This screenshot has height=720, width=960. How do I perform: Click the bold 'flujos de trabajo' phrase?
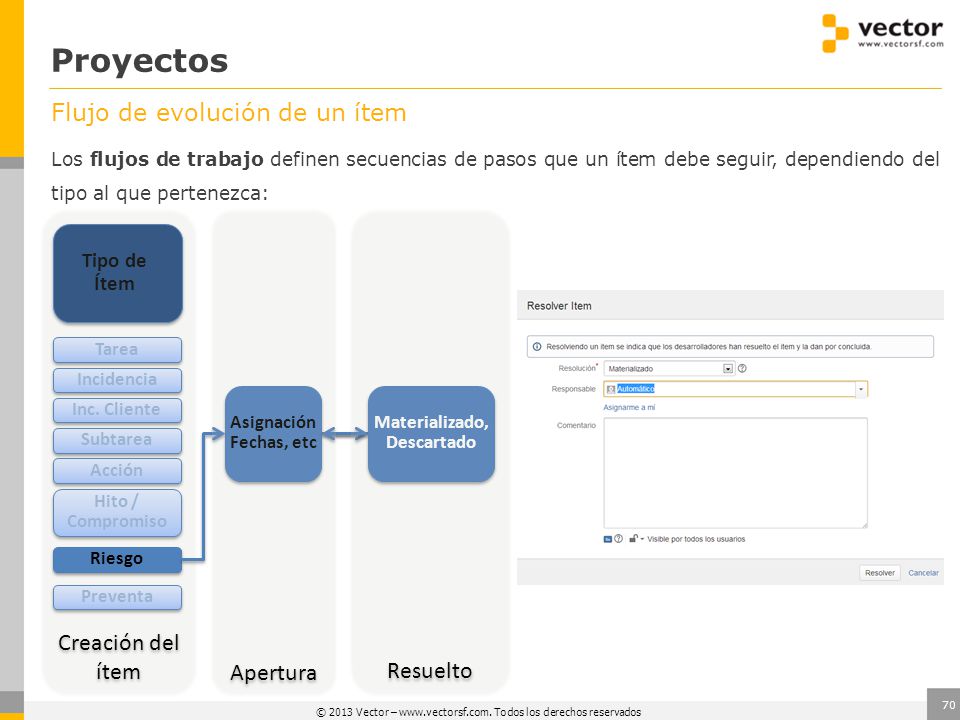176,159
